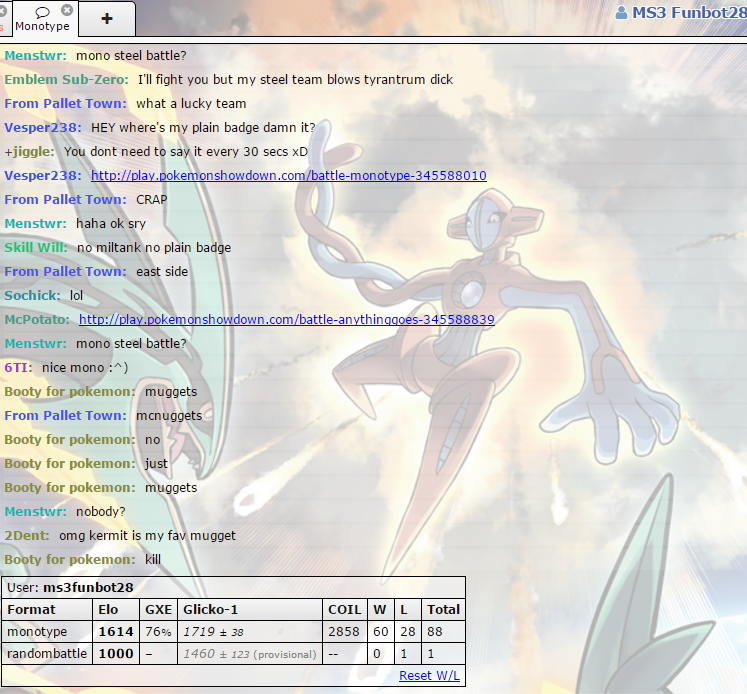This screenshot has width=747, height=694.
Task: Select the monotype losses value 28
Action: pyautogui.click(x=408, y=632)
